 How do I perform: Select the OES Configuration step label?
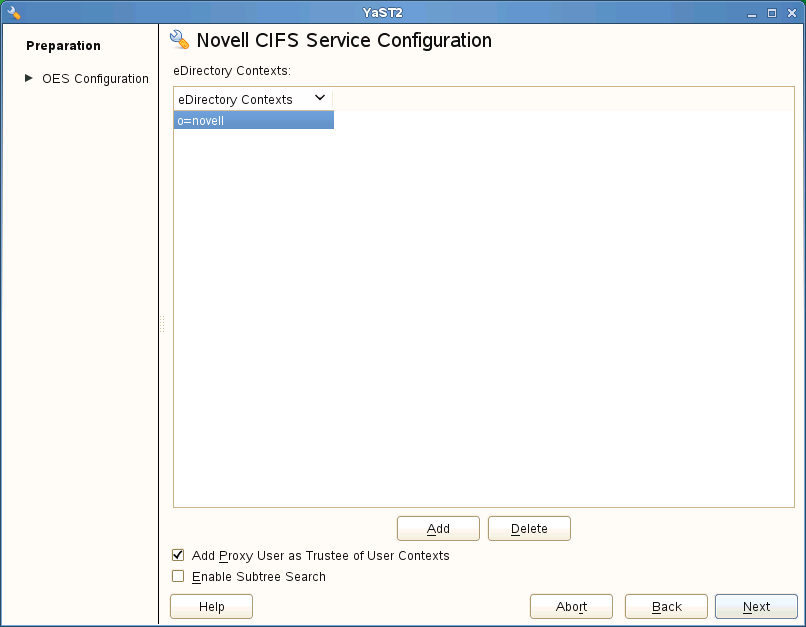(95, 79)
